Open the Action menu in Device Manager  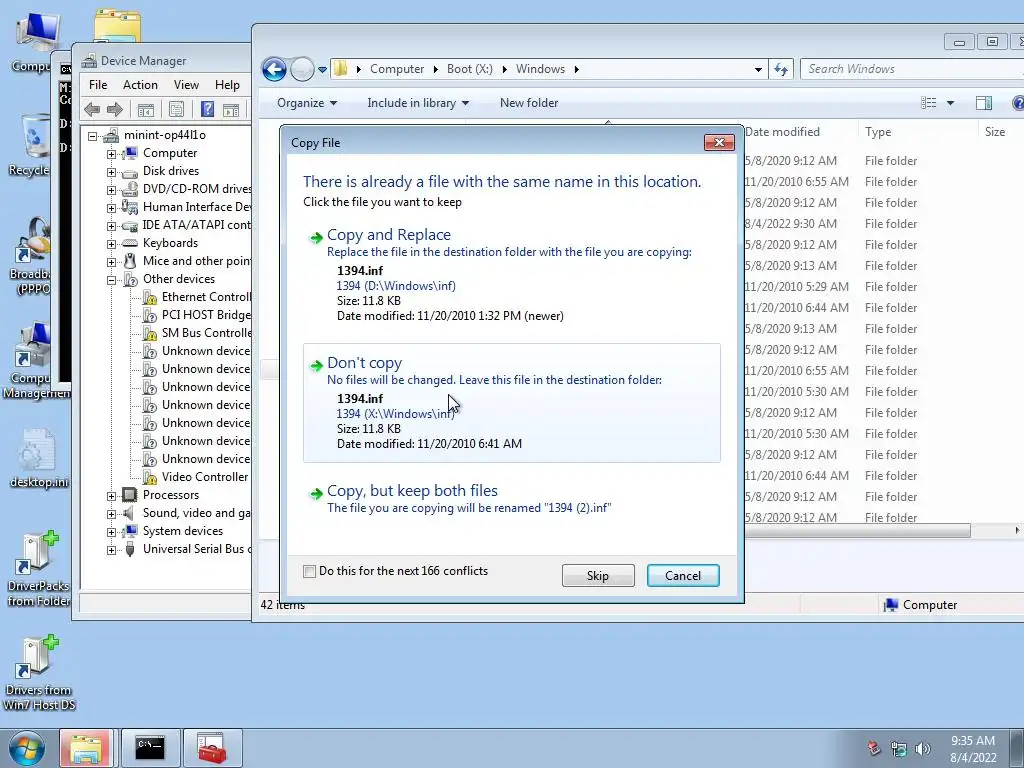140,85
